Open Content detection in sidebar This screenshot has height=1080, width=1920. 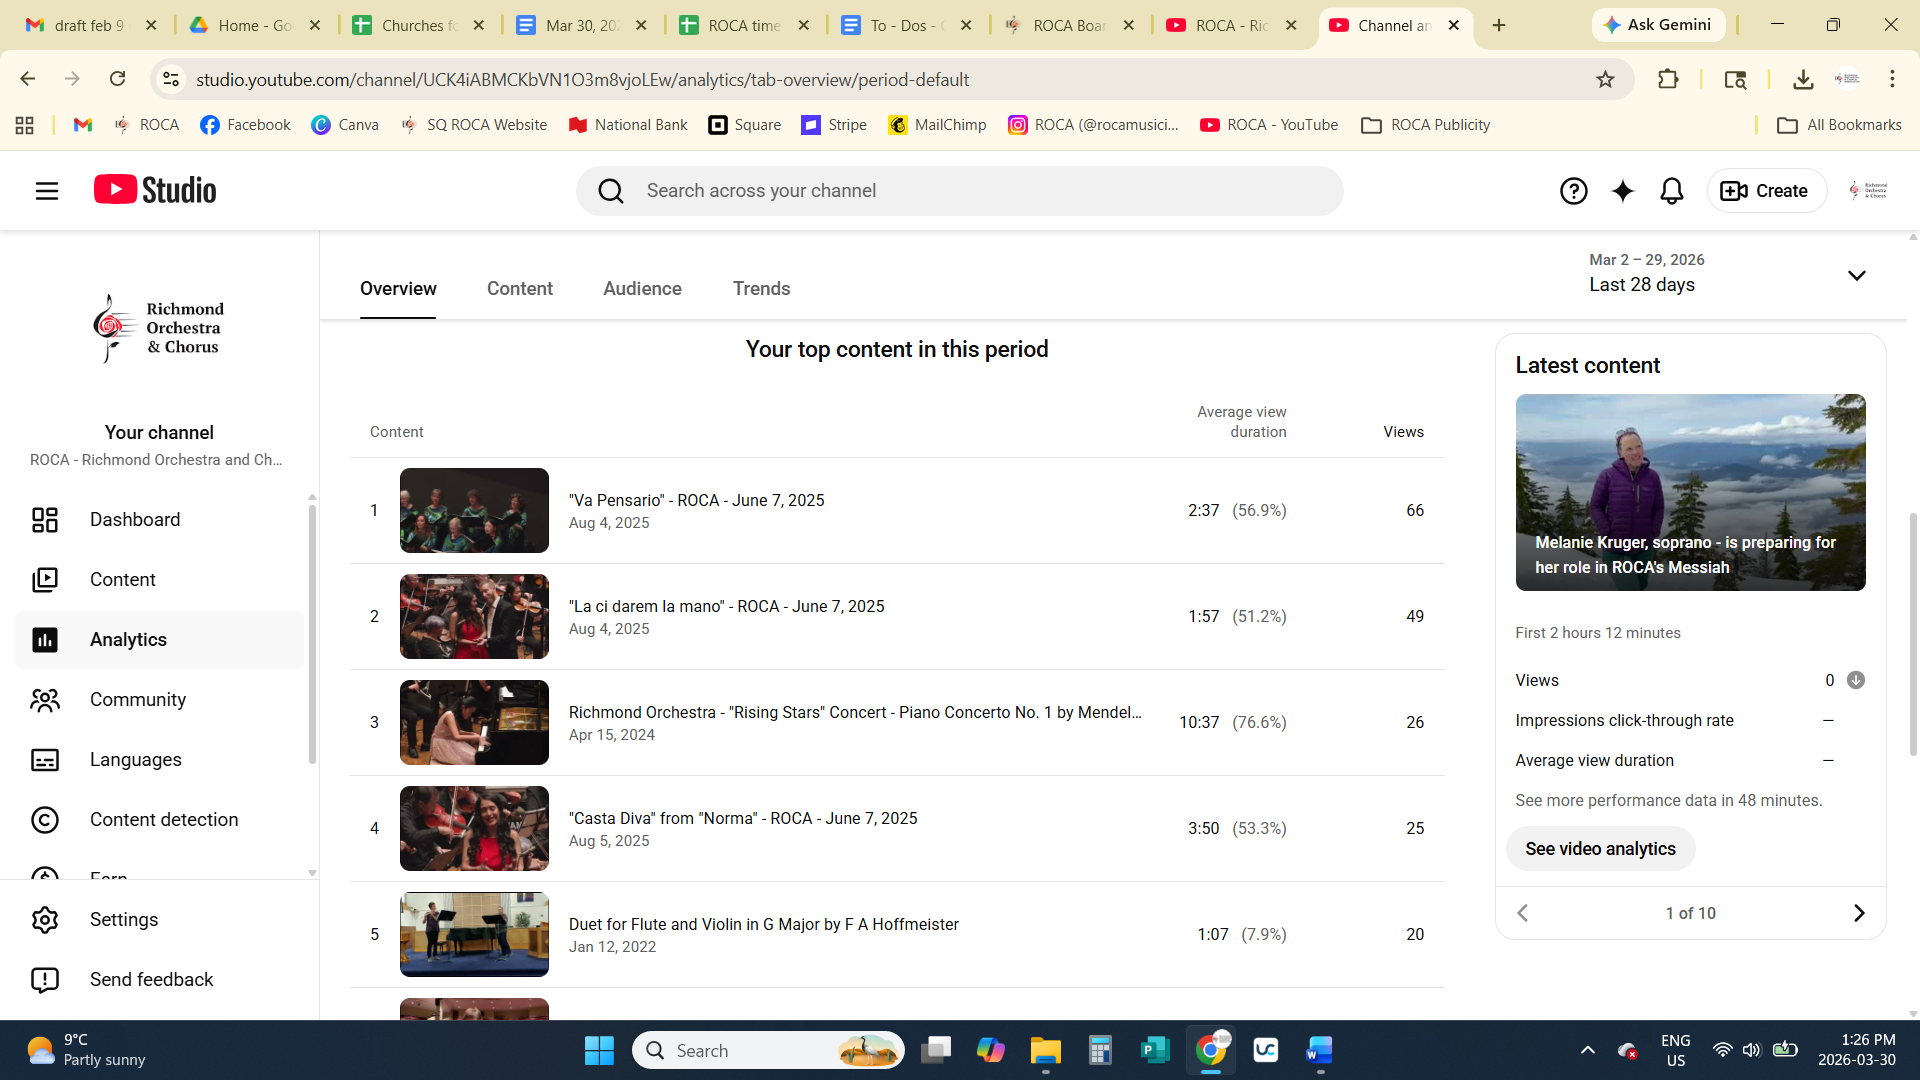point(164,820)
